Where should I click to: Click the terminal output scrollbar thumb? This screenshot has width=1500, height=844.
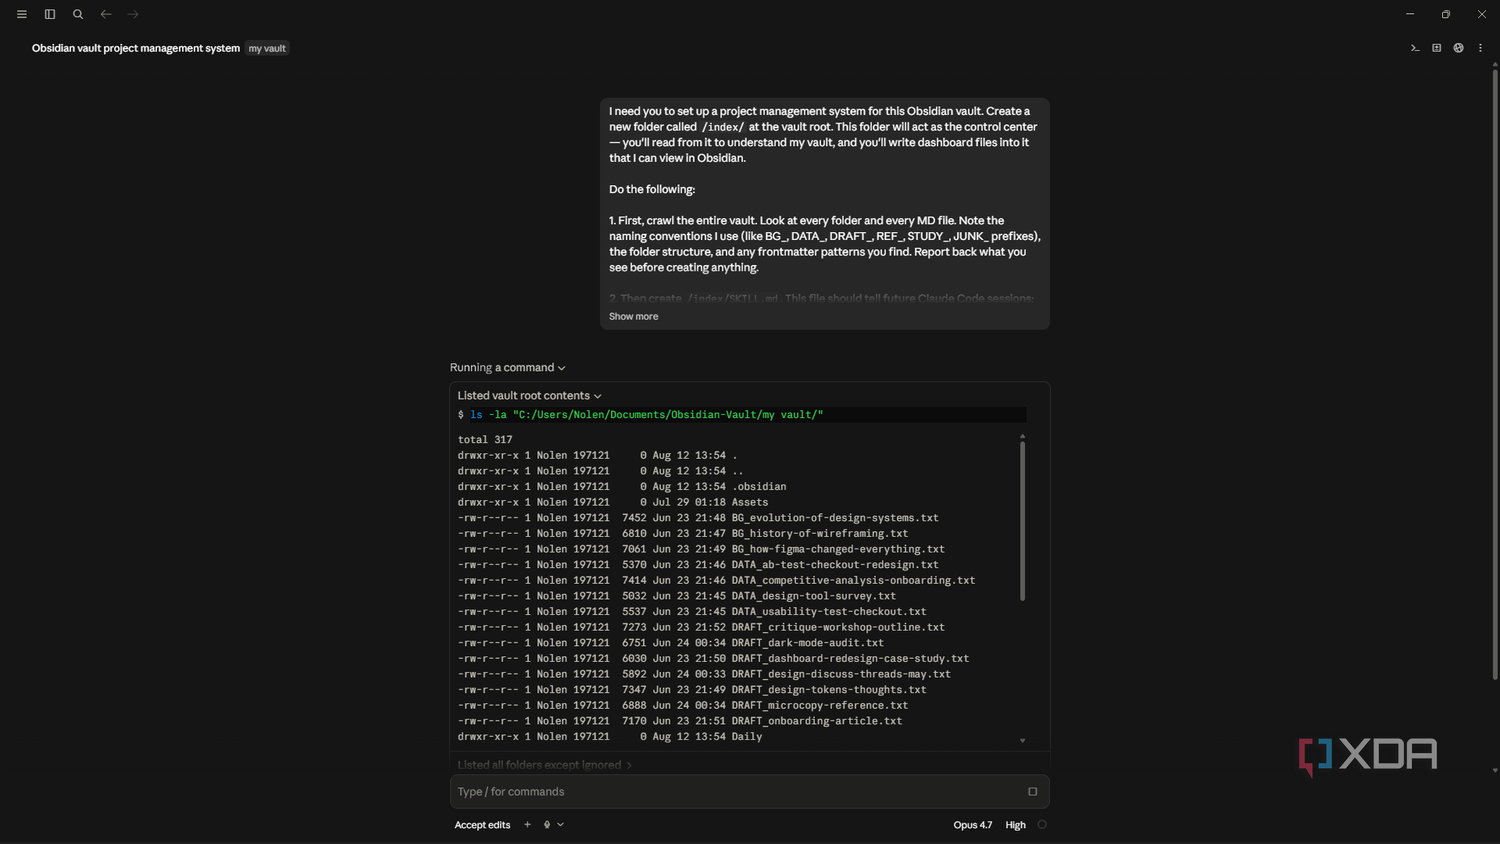pos(1022,521)
